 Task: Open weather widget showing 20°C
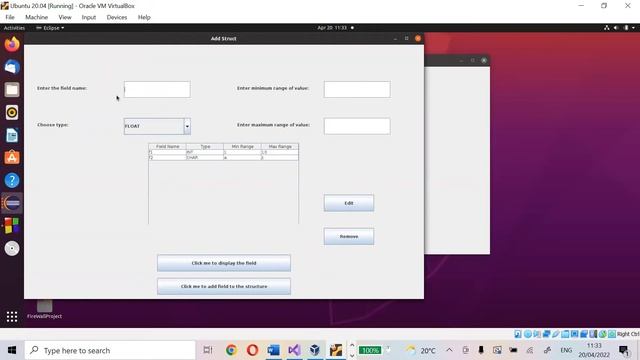[x=421, y=350]
